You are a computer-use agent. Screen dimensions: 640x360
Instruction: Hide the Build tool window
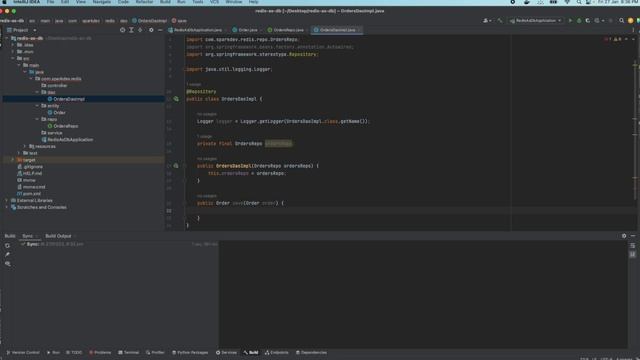click(633, 236)
